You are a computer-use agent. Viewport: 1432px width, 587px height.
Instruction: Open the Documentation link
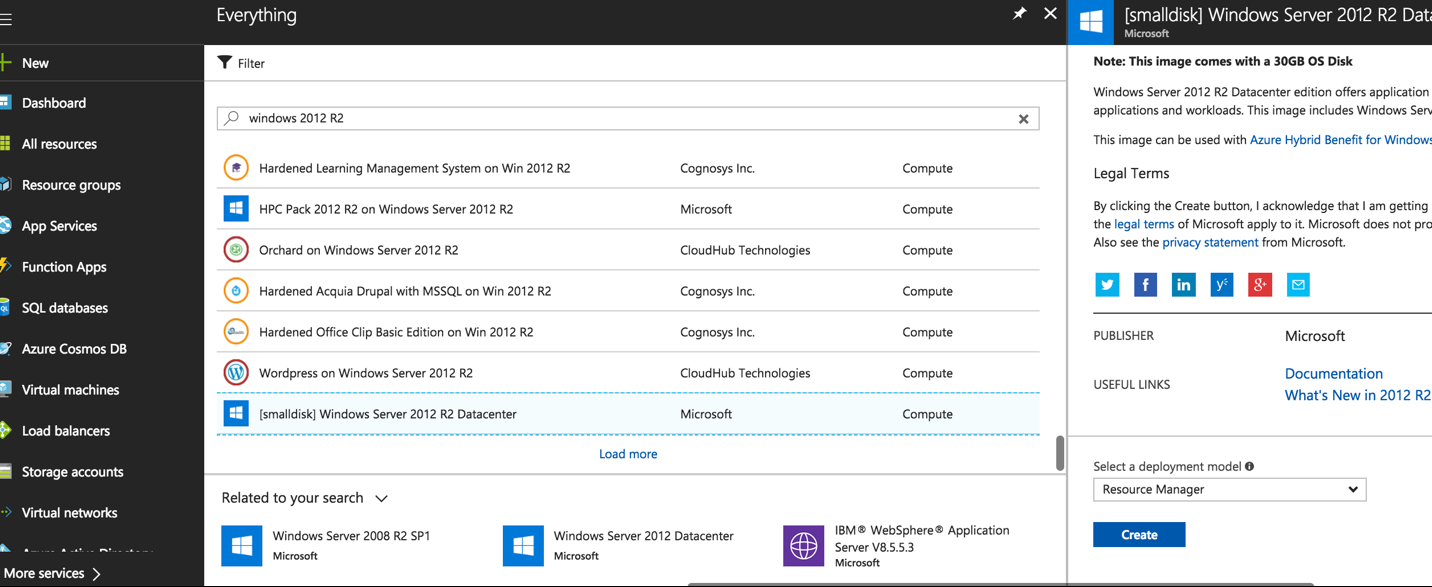coord(1333,373)
